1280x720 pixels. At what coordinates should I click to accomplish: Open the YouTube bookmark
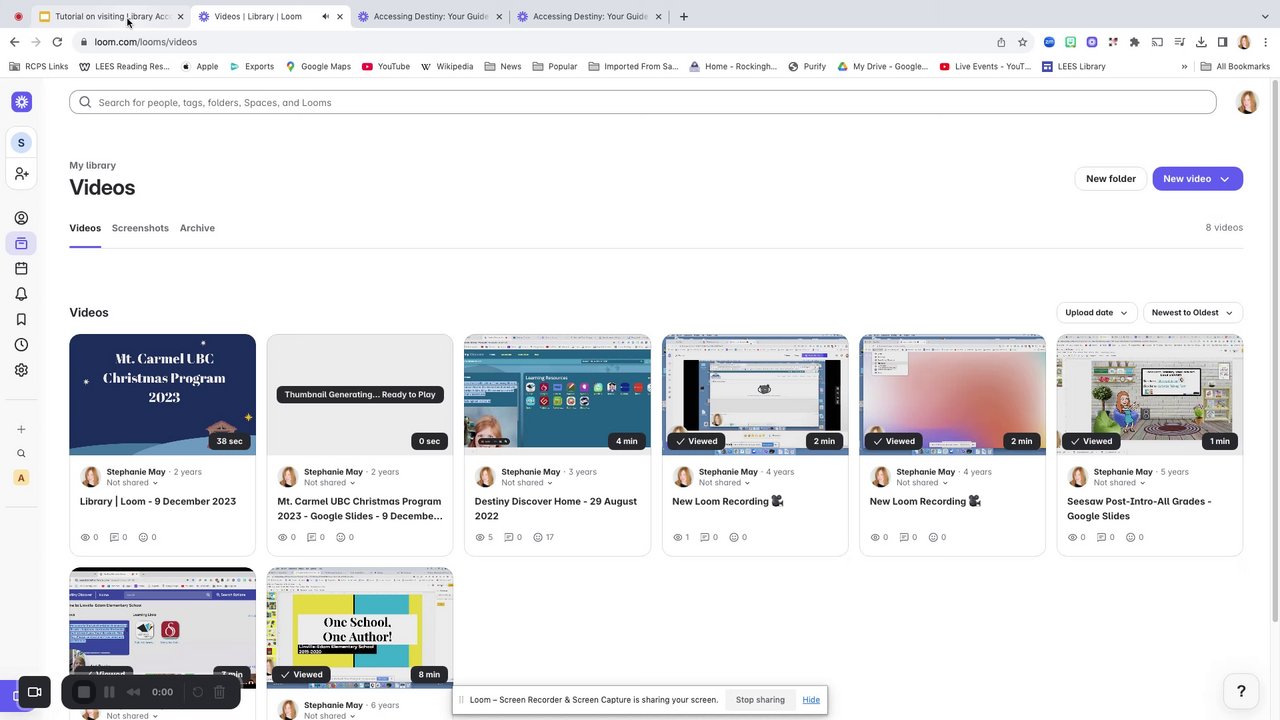[x=386, y=67]
